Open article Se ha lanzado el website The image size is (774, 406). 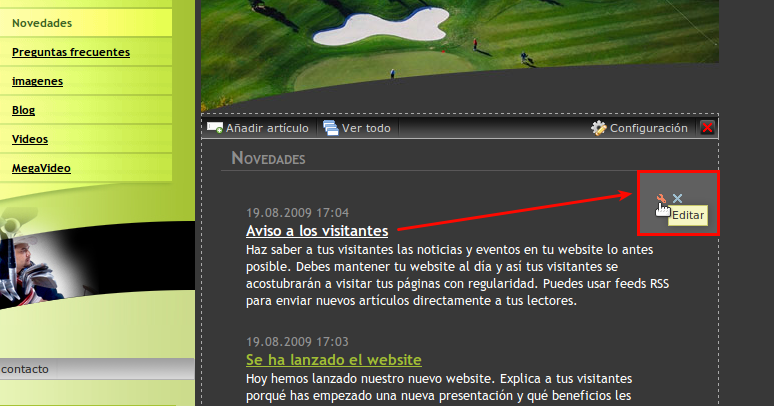334,360
